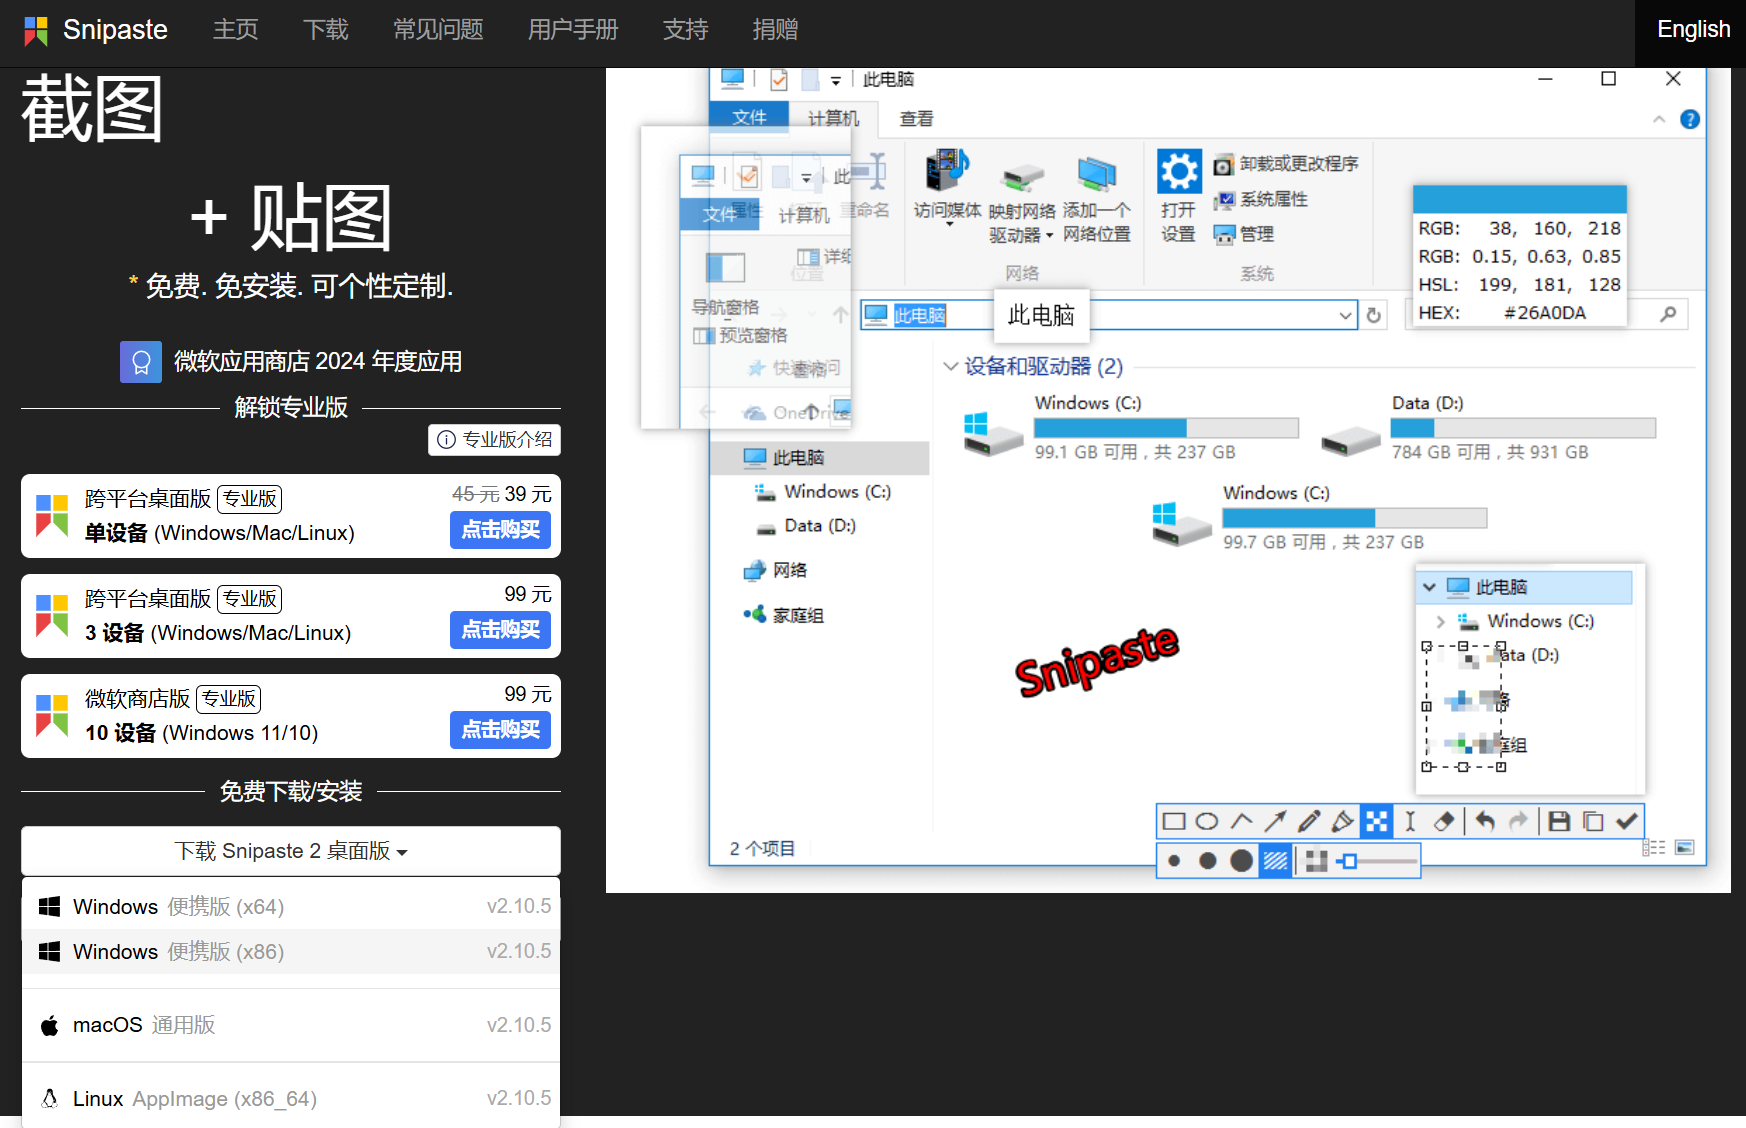Open the 专业版介绍 info button
The height and width of the screenshot is (1128, 1746).
click(495, 440)
